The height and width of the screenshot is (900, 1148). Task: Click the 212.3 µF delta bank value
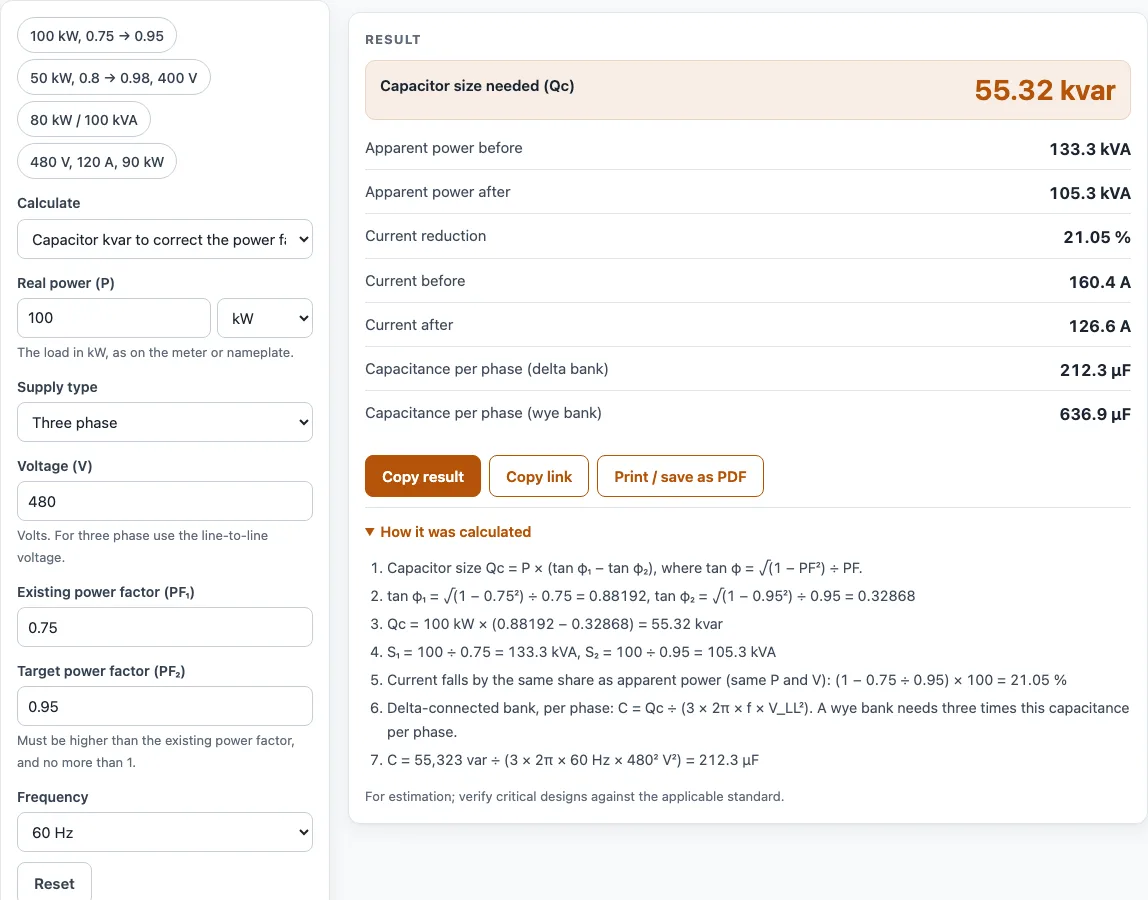pos(1095,370)
